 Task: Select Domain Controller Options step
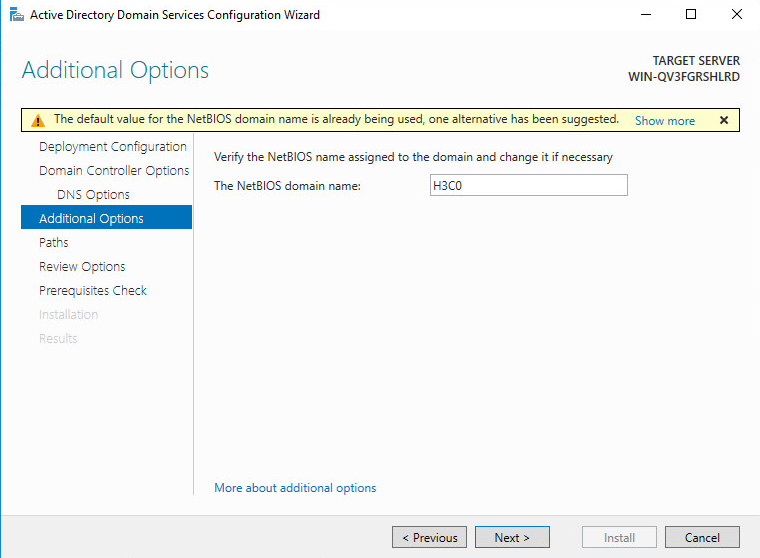click(114, 171)
